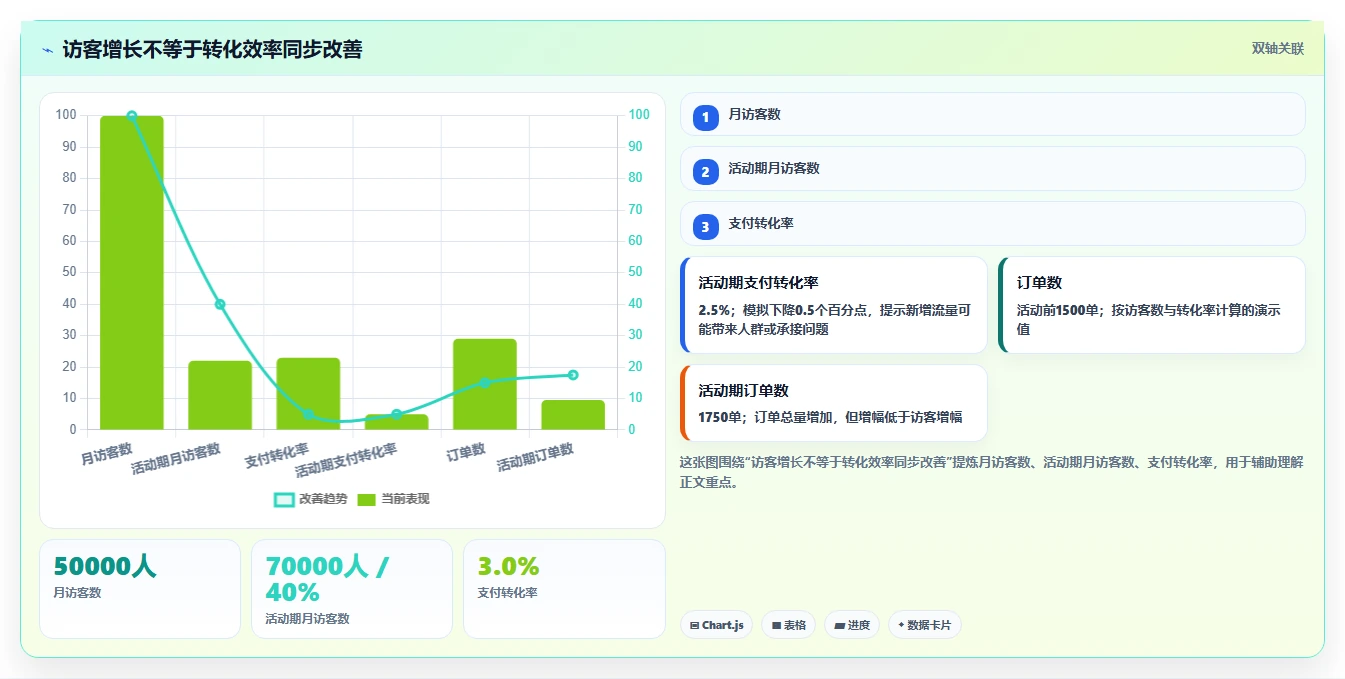Open the 订单数 info card
This screenshot has height=679, width=1345.
tap(1152, 305)
